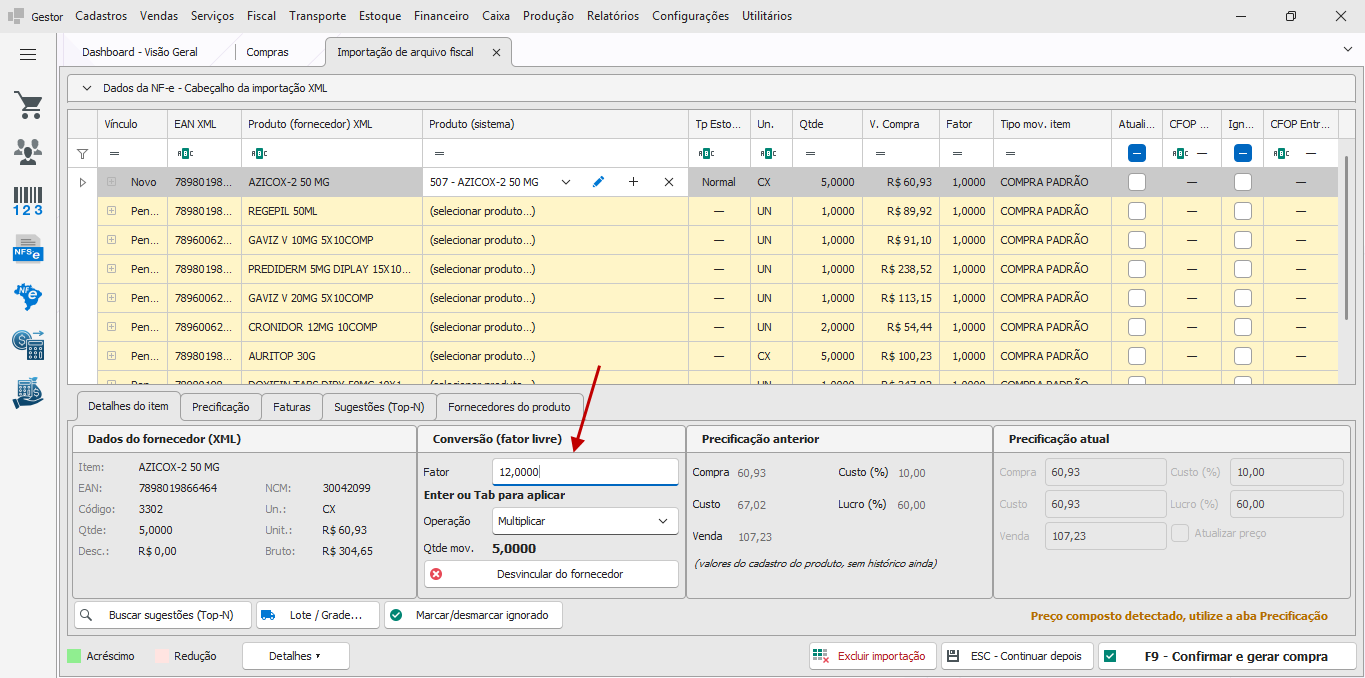The height and width of the screenshot is (678, 1365).
Task: Open the Detalhes dropdown button
Action: click(x=296, y=656)
